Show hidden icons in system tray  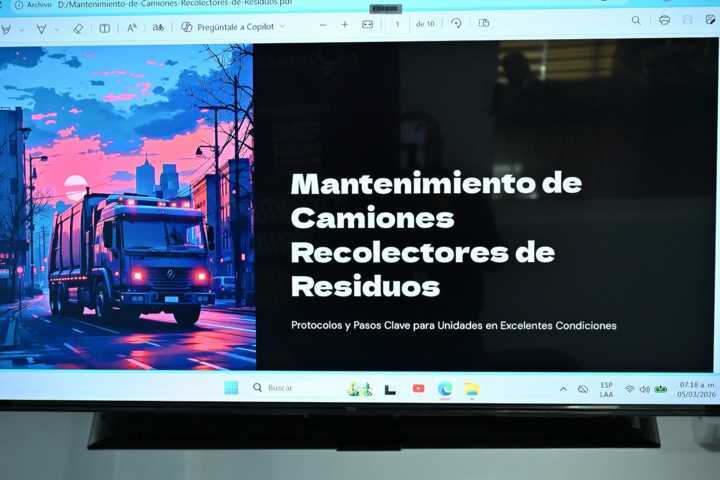(563, 389)
